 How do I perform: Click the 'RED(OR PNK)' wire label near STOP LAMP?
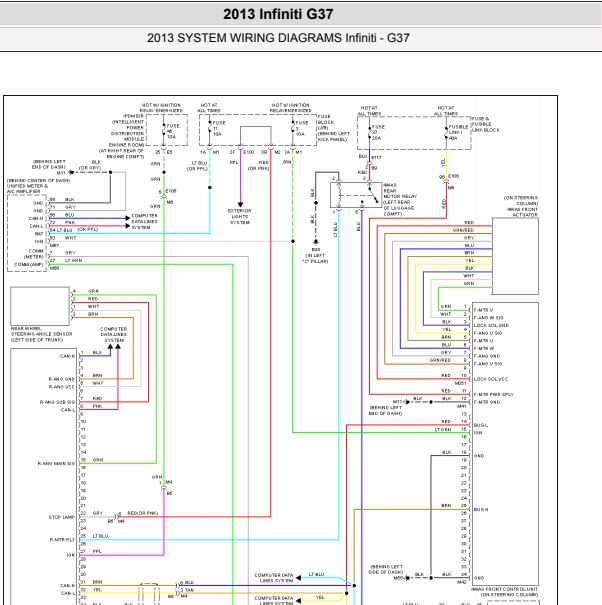point(142,513)
